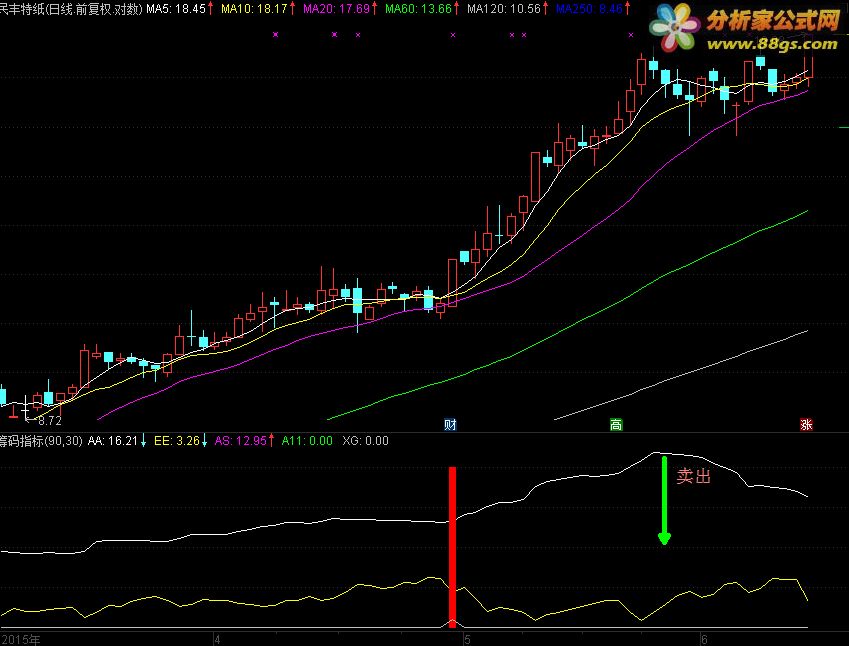Click the tall red signal bar in the indicator panel
This screenshot has width=849, height=646.
pyautogui.click(x=453, y=547)
